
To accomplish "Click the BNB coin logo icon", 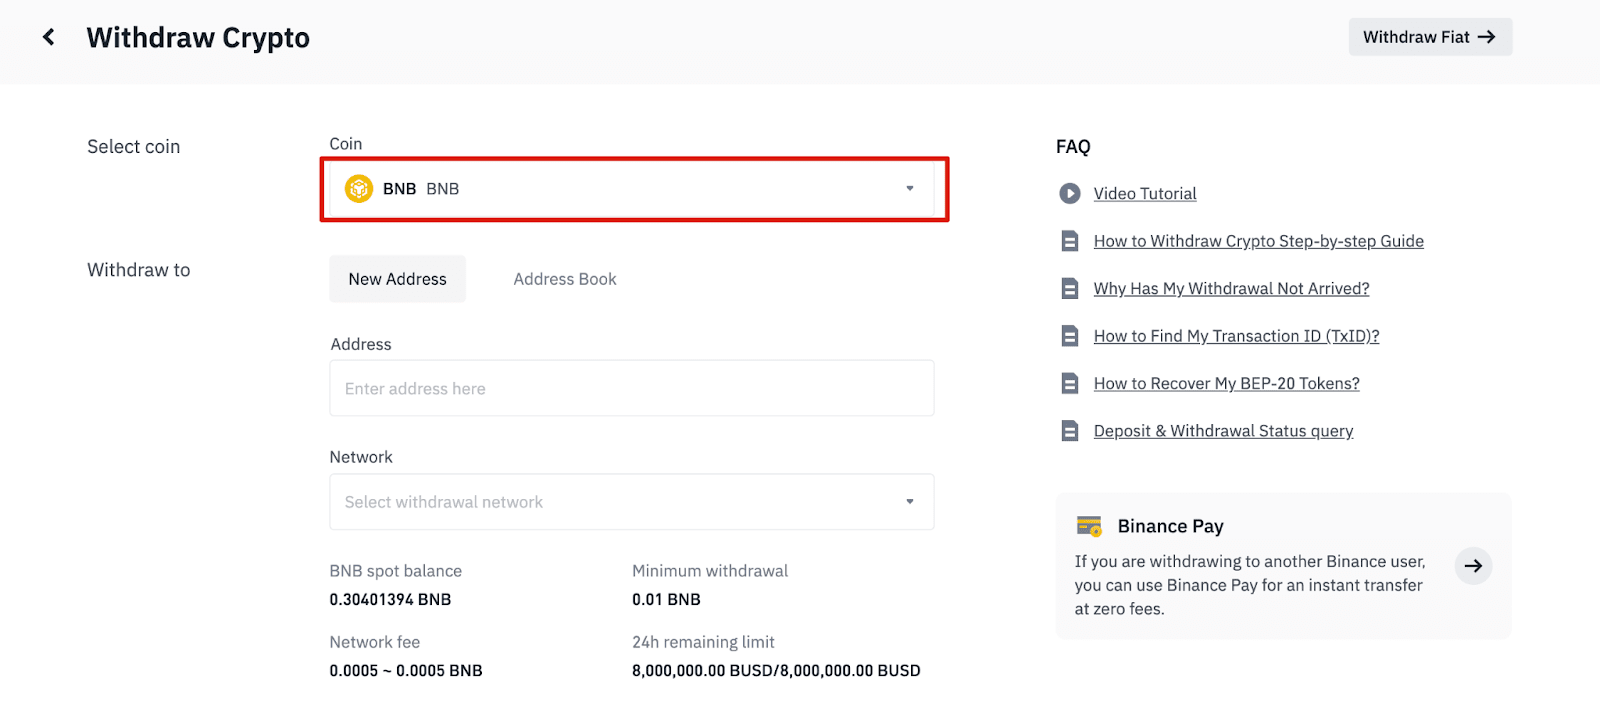I will coord(358,188).
